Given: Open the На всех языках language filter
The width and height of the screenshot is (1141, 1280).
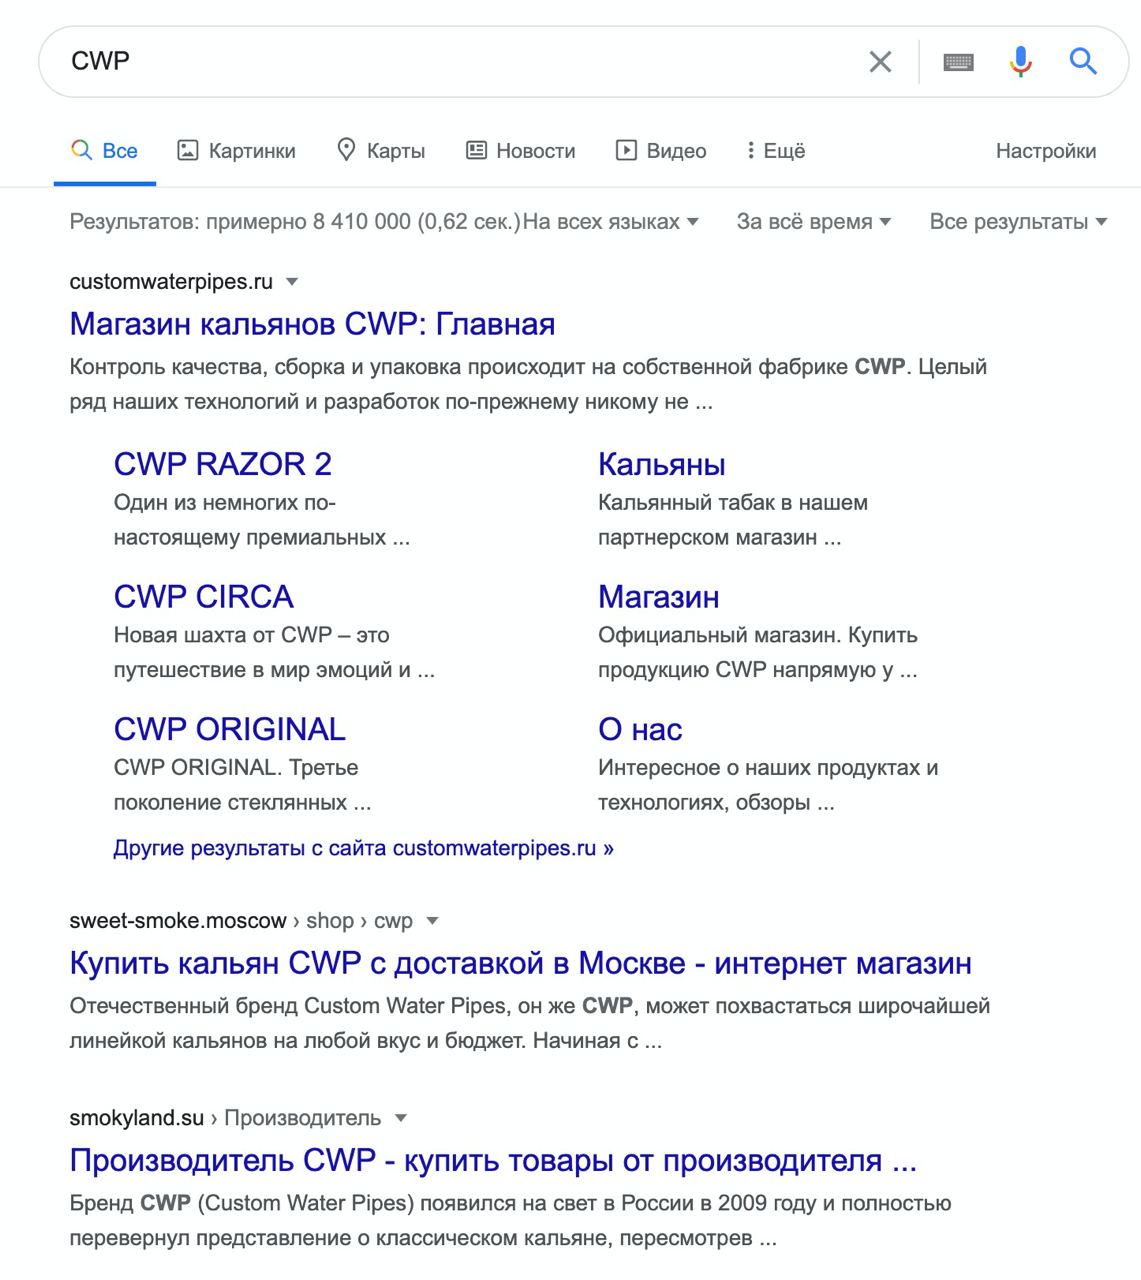Looking at the screenshot, I should [x=610, y=222].
